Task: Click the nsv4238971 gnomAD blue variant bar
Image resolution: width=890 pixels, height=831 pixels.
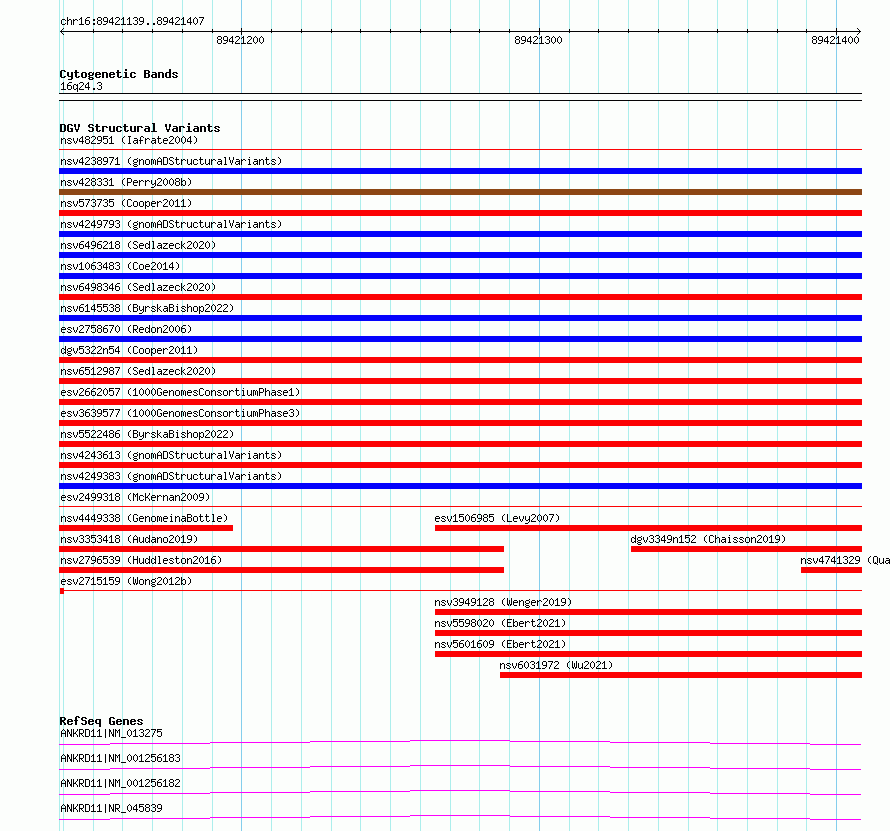Action: [x=460, y=171]
